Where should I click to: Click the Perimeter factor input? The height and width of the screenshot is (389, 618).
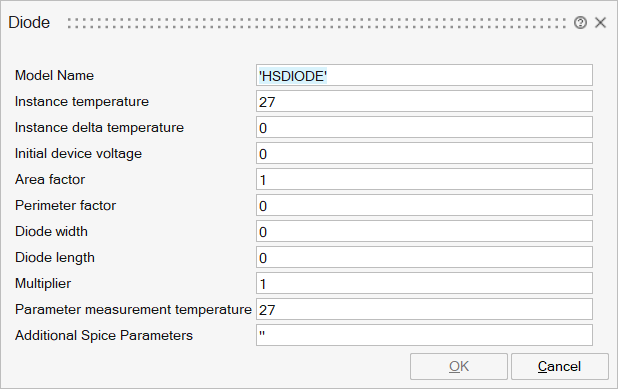[x=424, y=205]
